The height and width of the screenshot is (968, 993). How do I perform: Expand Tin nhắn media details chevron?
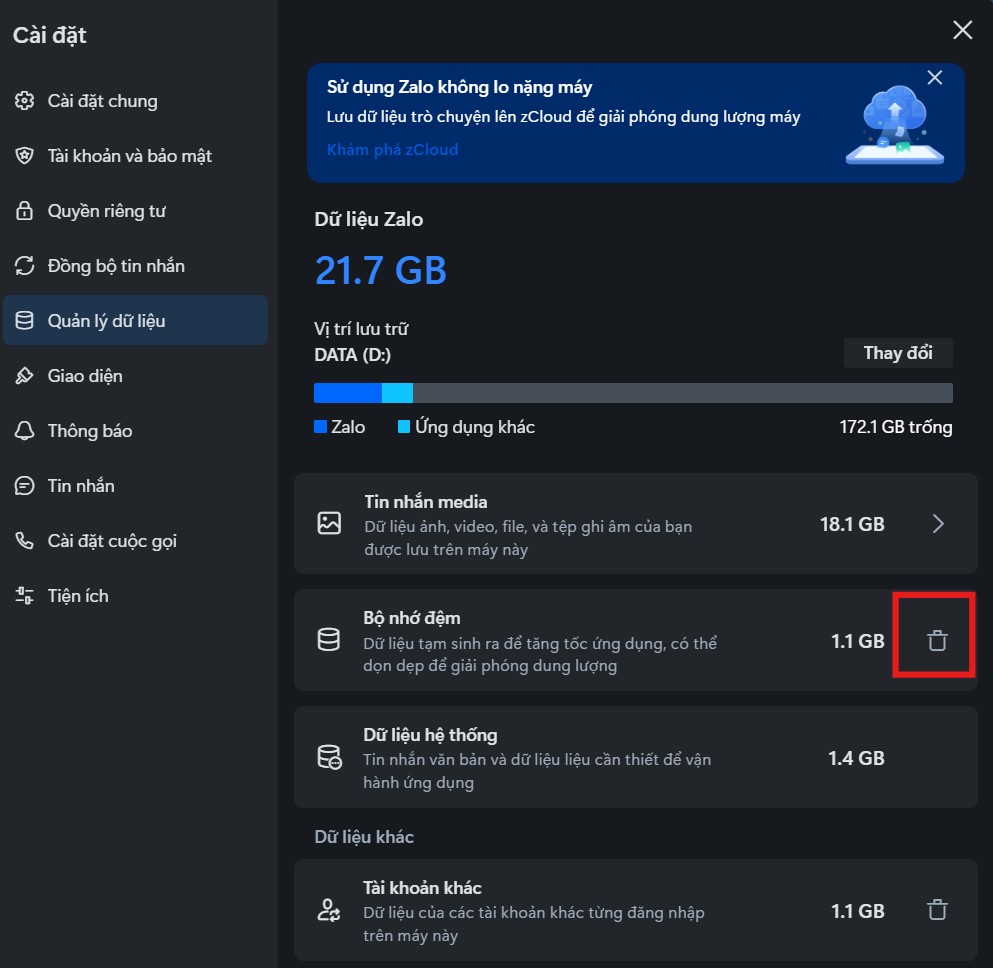938,524
